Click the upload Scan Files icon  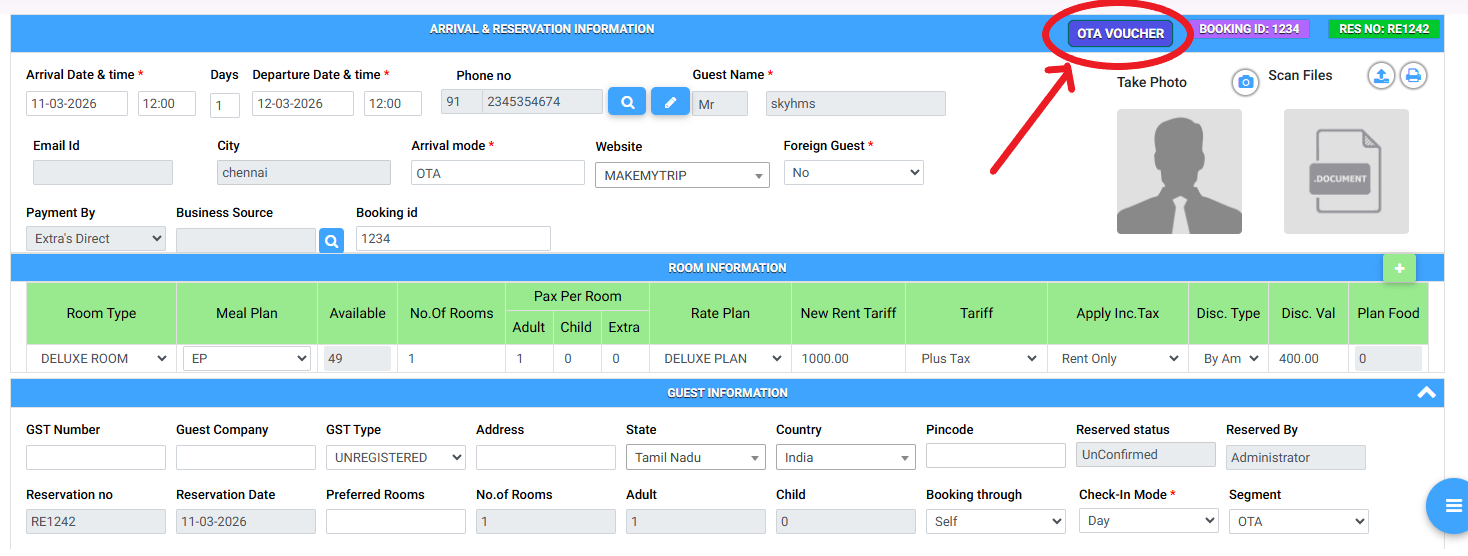click(x=1381, y=75)
